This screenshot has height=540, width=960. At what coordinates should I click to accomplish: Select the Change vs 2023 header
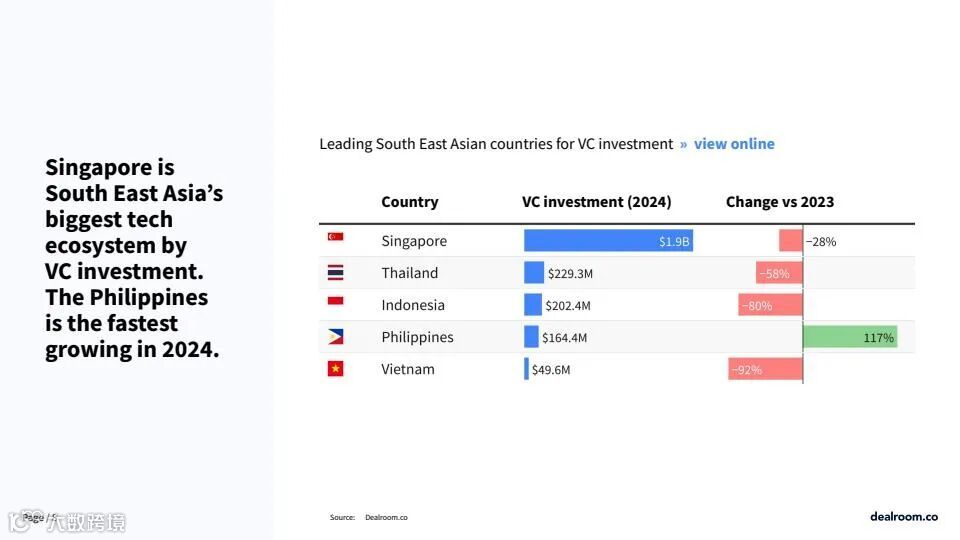click(x=780, y=202)
